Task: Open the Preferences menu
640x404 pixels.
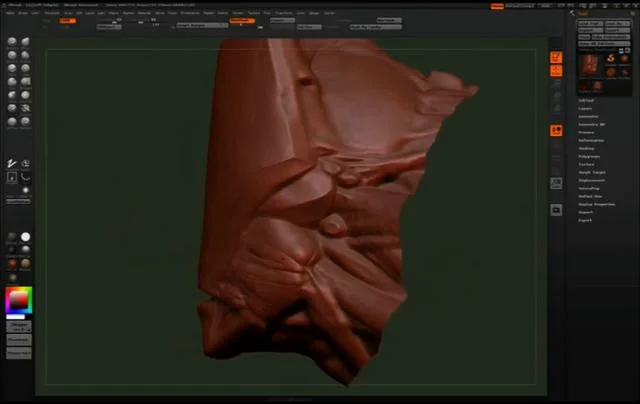Action: pyautogui.click(x=190, y=13)
